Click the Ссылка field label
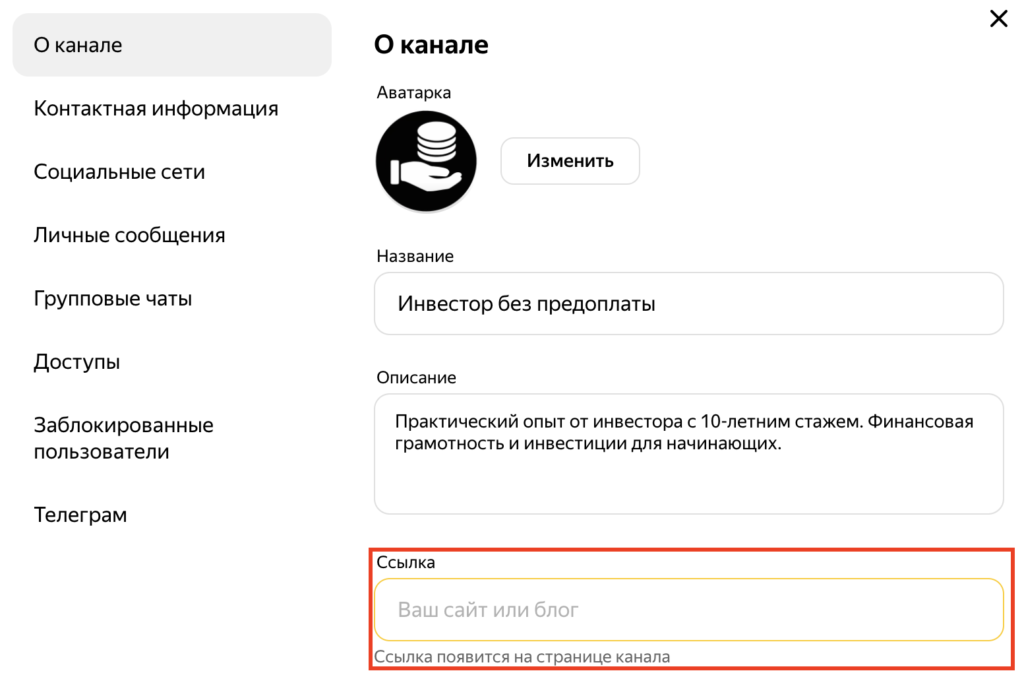Viewport: 1024px width, 673px height. tap(405, 562)
